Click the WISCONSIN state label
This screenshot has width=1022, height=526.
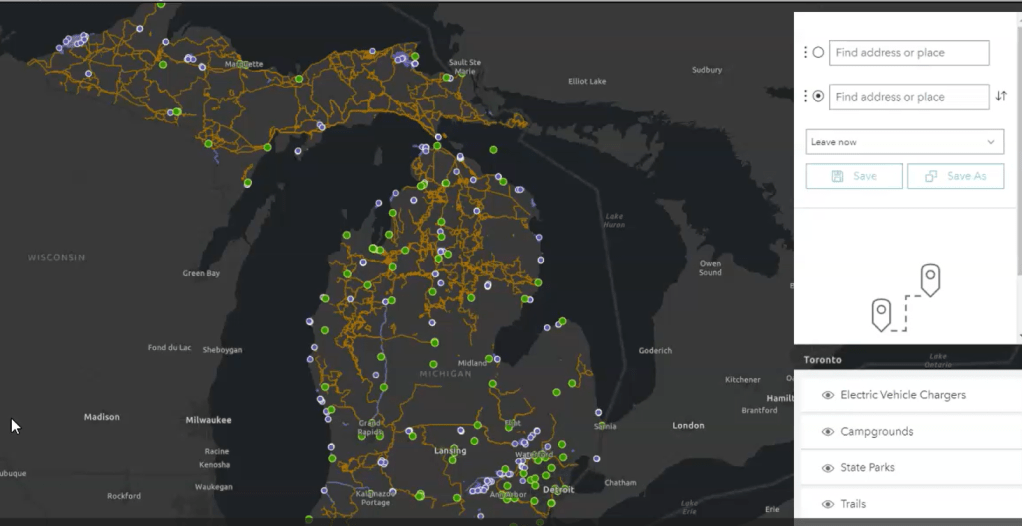[x=56, y=257]
